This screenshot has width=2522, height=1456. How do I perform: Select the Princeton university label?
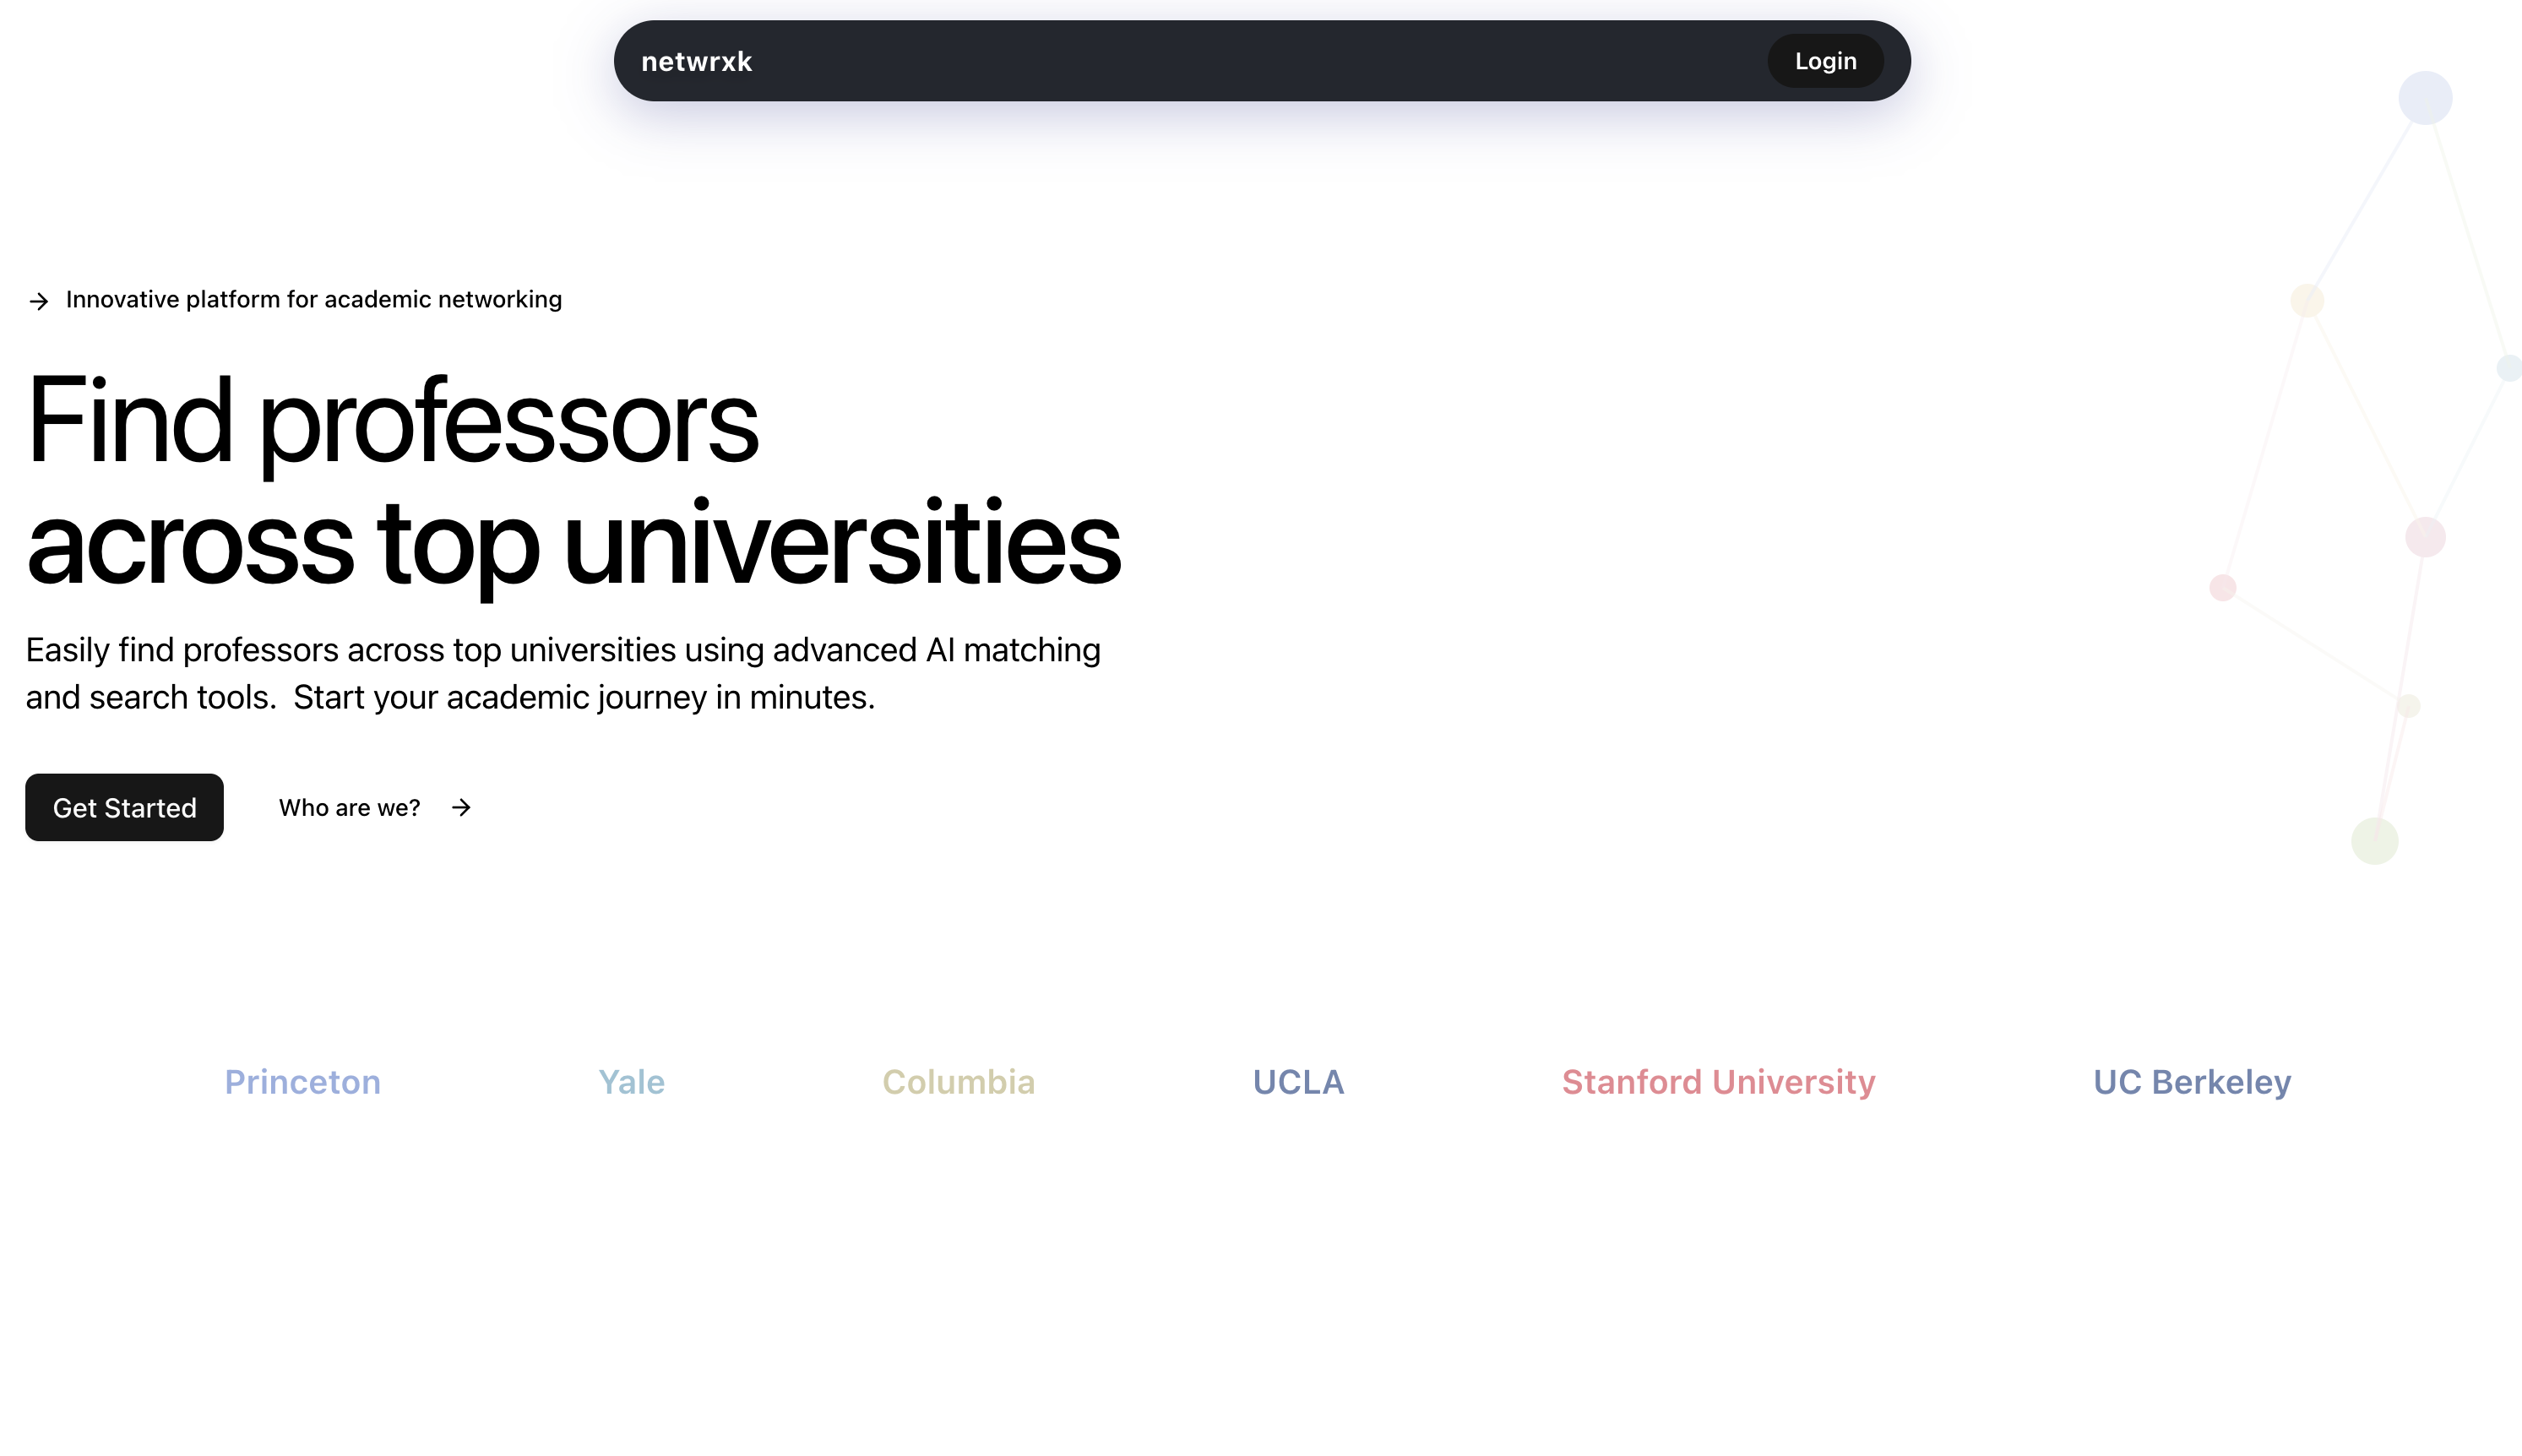302,1082
